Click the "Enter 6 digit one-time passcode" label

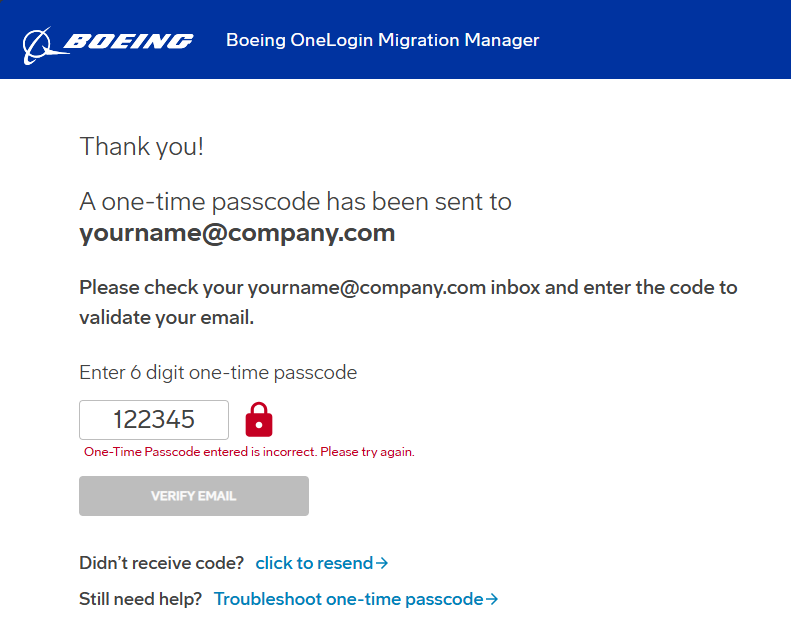218,373
